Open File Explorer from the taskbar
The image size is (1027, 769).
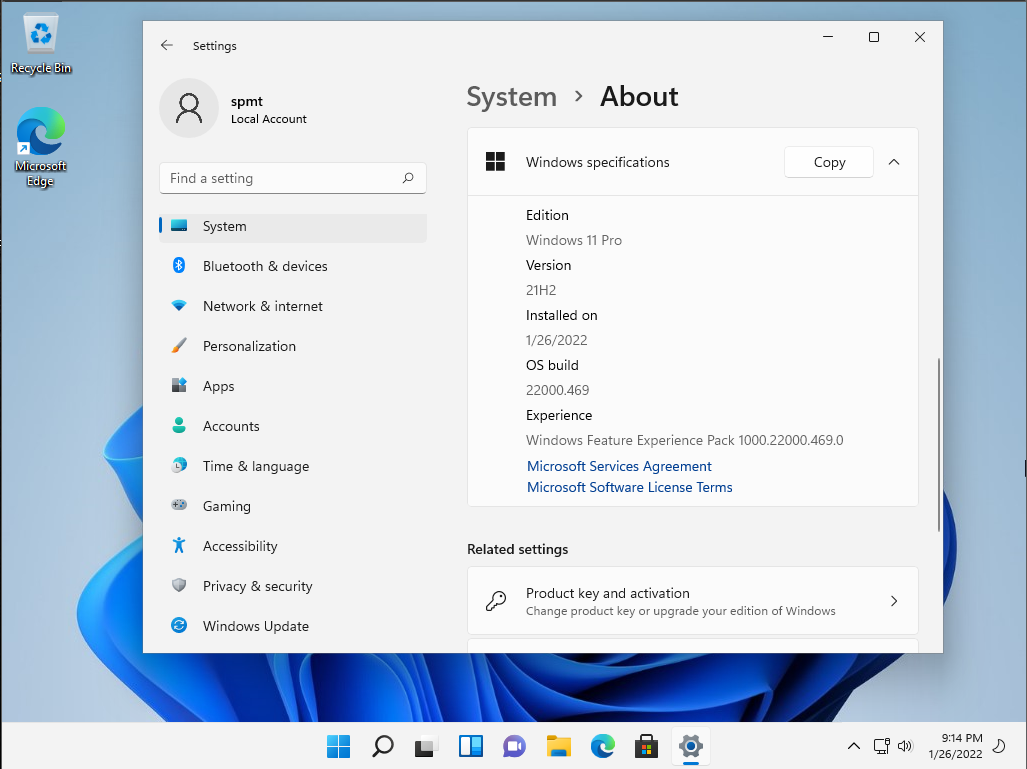[x=558, y=746]
